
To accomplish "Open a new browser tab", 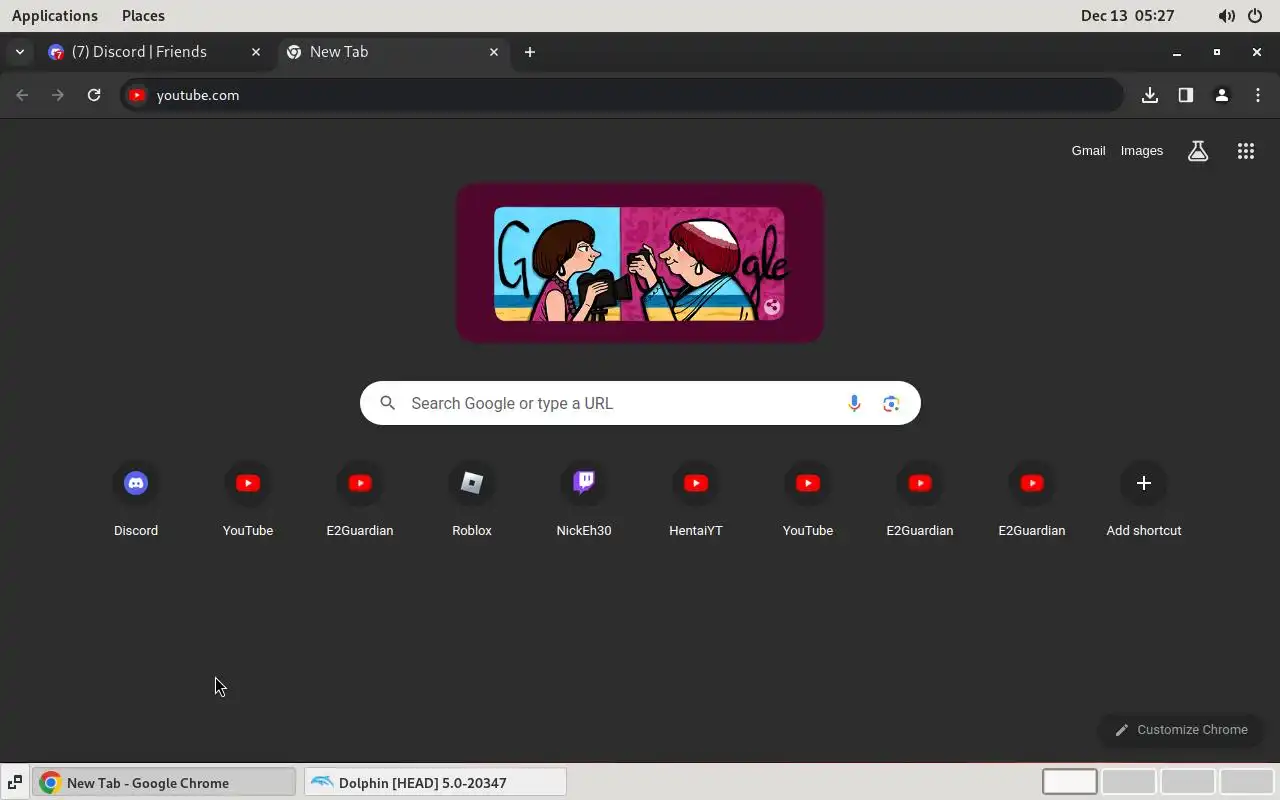I will 530,52.
